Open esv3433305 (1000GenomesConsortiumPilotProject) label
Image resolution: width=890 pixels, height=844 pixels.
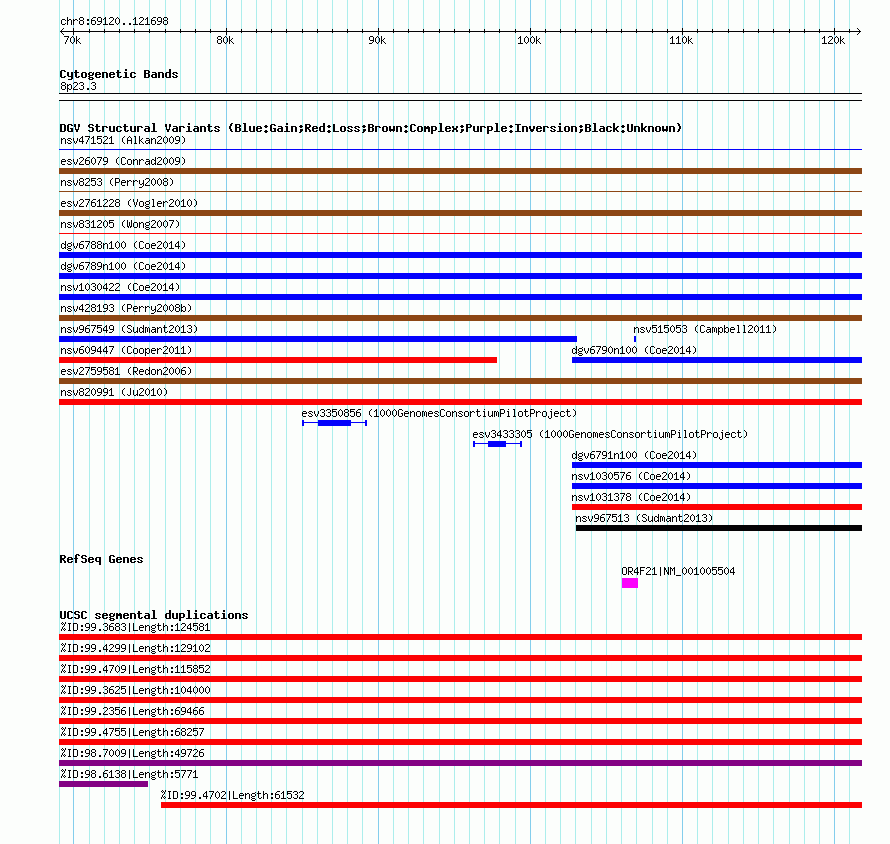[x=610, y=434]
